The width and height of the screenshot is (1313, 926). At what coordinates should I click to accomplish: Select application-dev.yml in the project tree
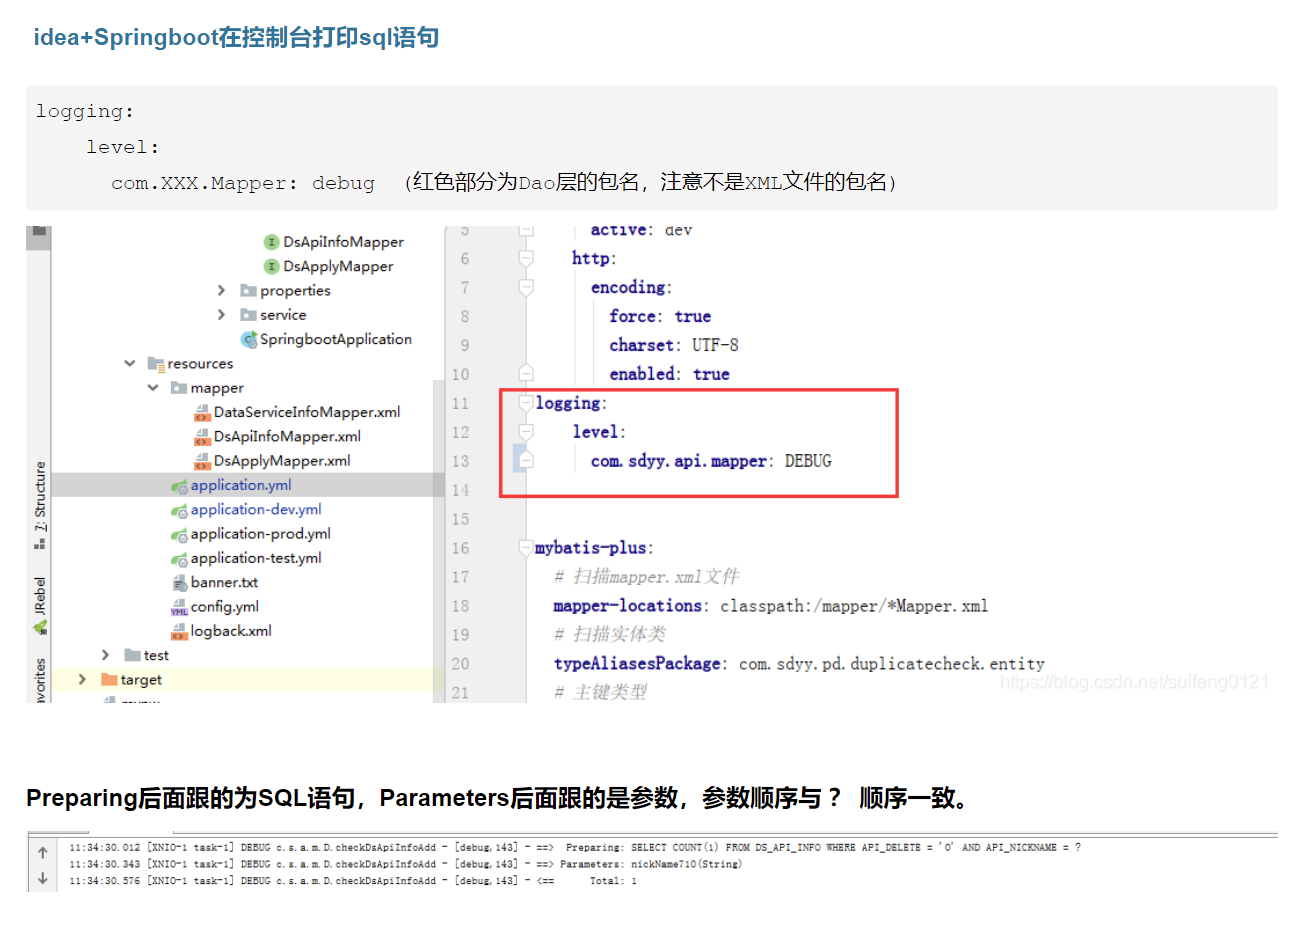tap(256, 509)
